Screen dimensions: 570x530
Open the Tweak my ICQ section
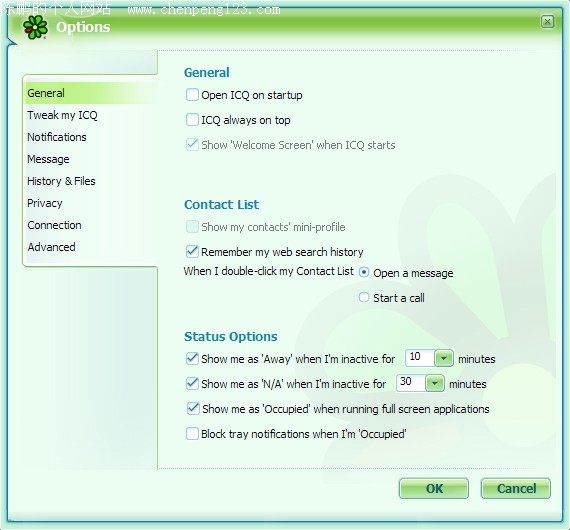[x=63, y=115]
